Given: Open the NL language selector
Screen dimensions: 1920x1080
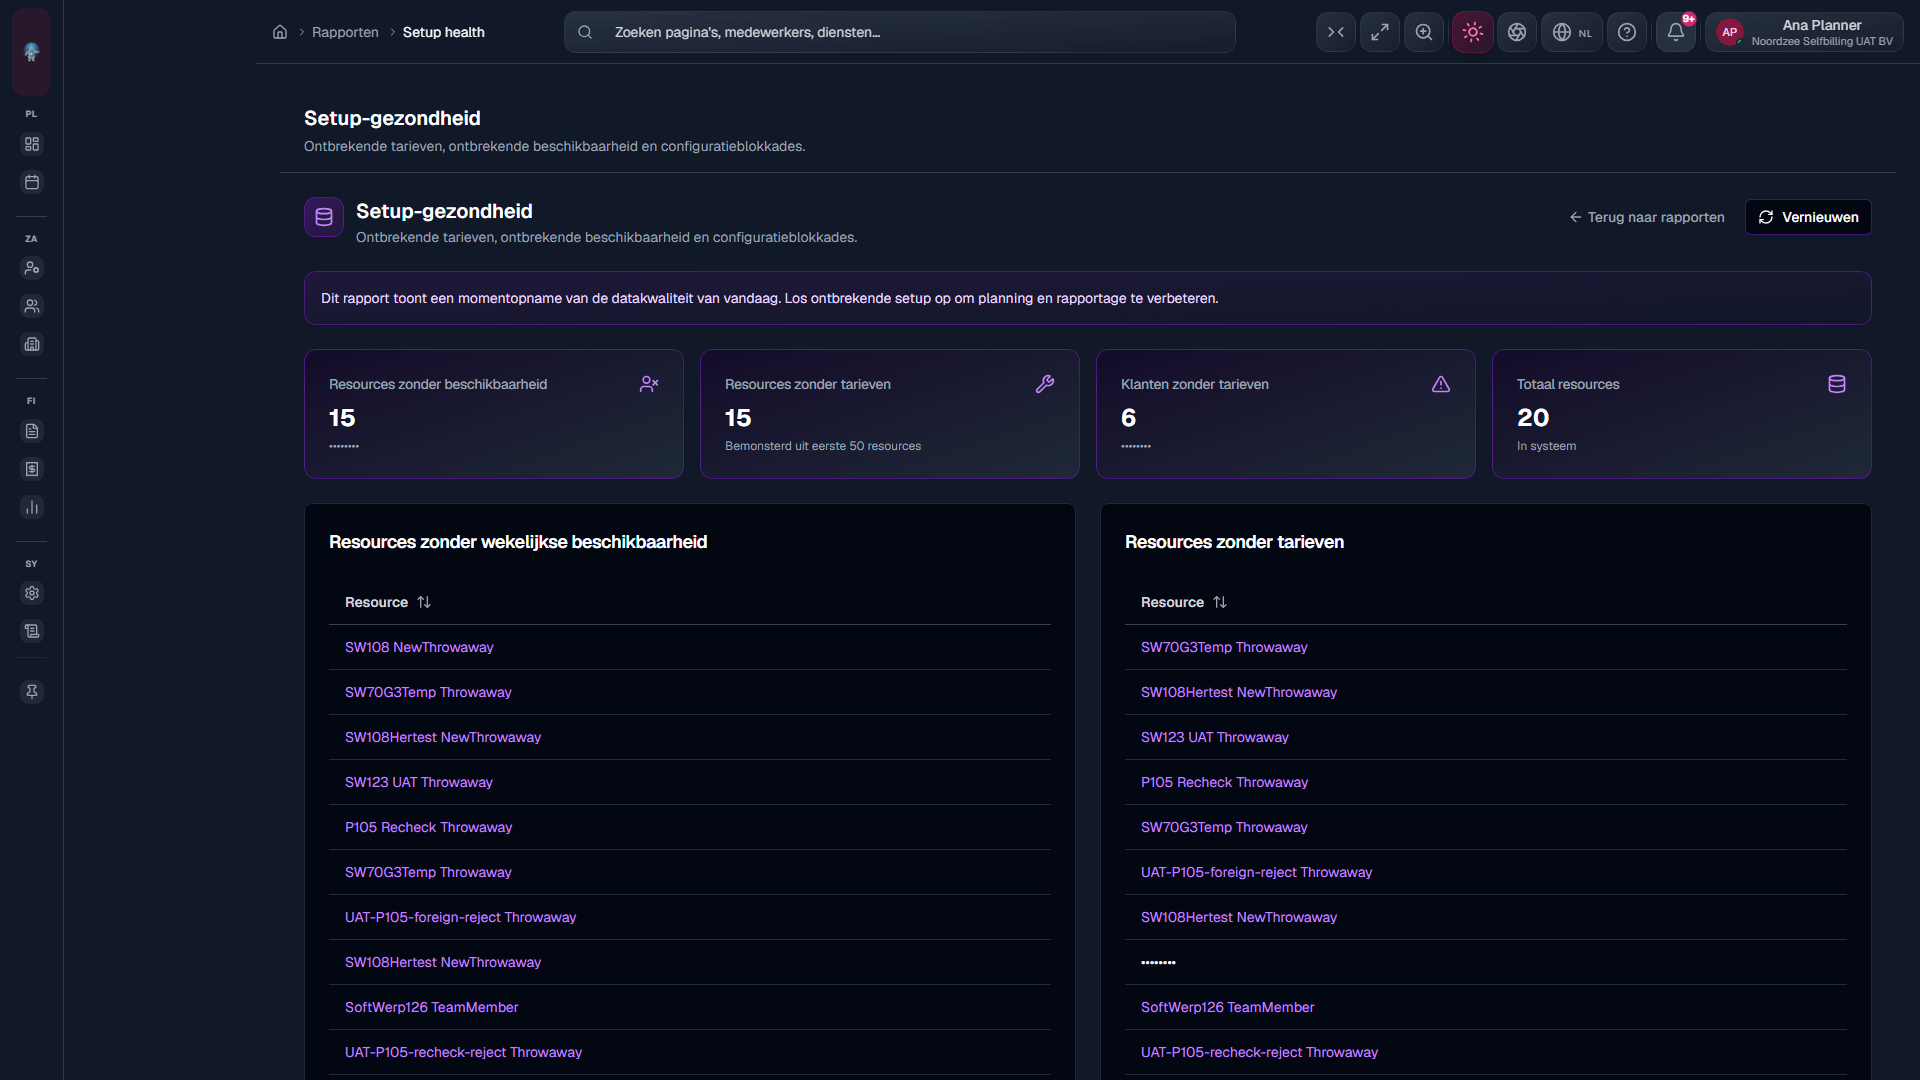Looking at the screenshot, I should (1572, 32).
